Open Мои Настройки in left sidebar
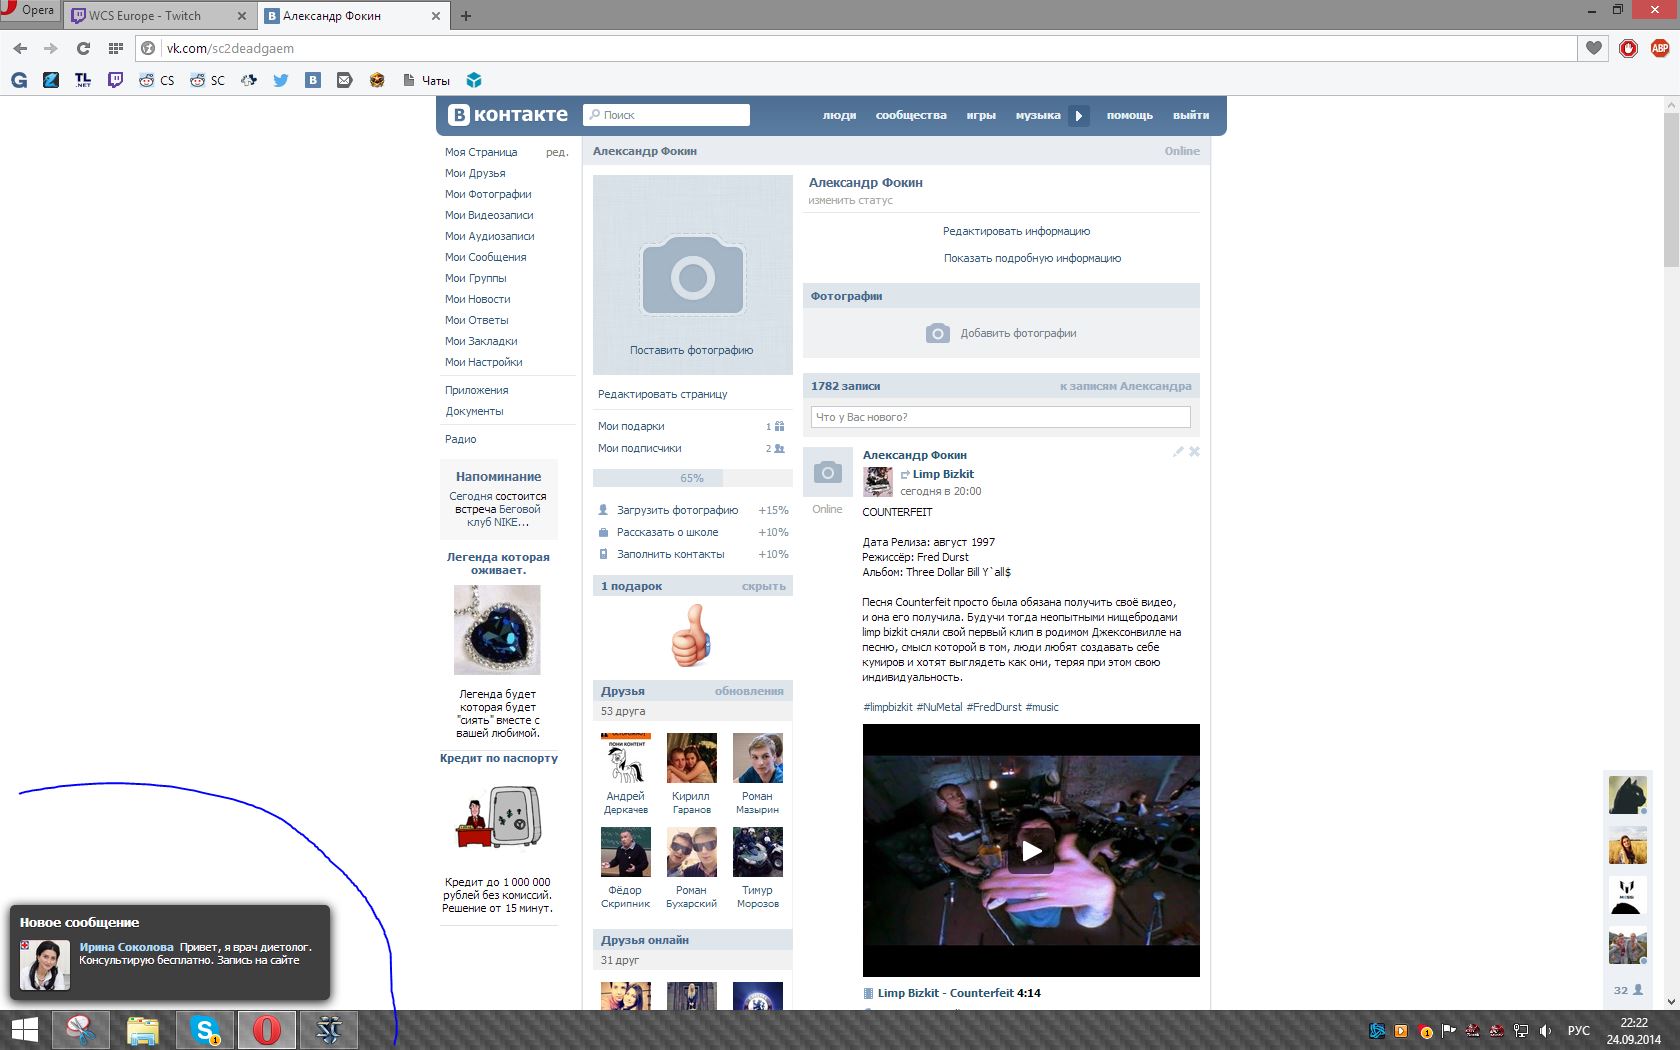 point(484,362)
